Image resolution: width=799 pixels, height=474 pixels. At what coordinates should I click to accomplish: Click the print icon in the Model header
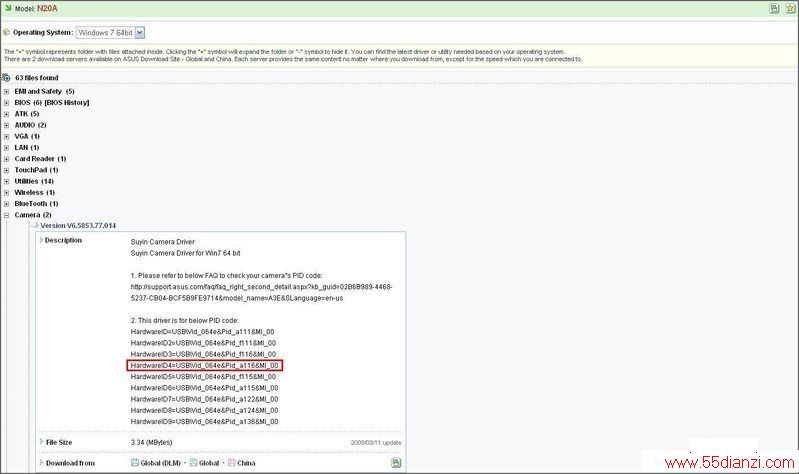coord(774,8)
